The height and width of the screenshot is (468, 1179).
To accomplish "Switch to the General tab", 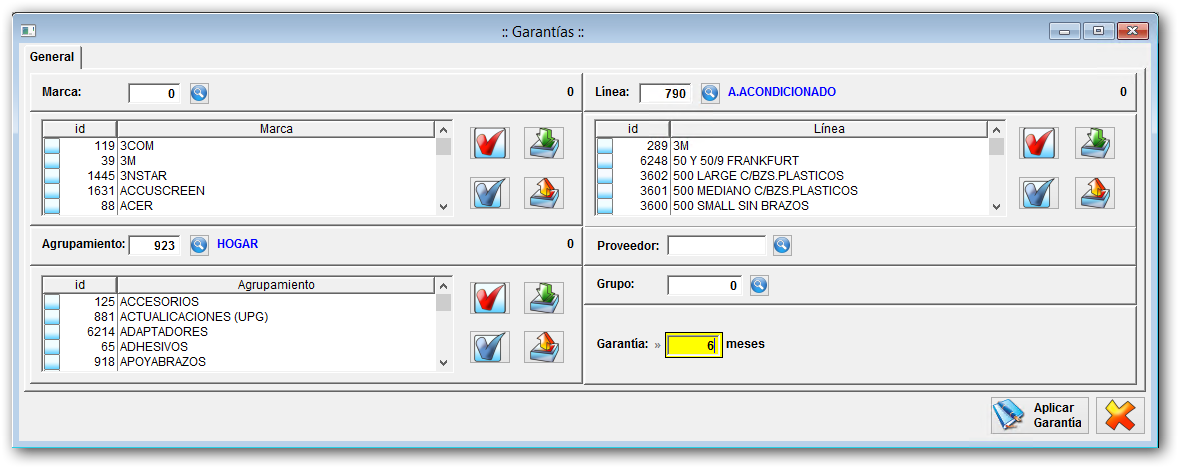I will 52,57.
